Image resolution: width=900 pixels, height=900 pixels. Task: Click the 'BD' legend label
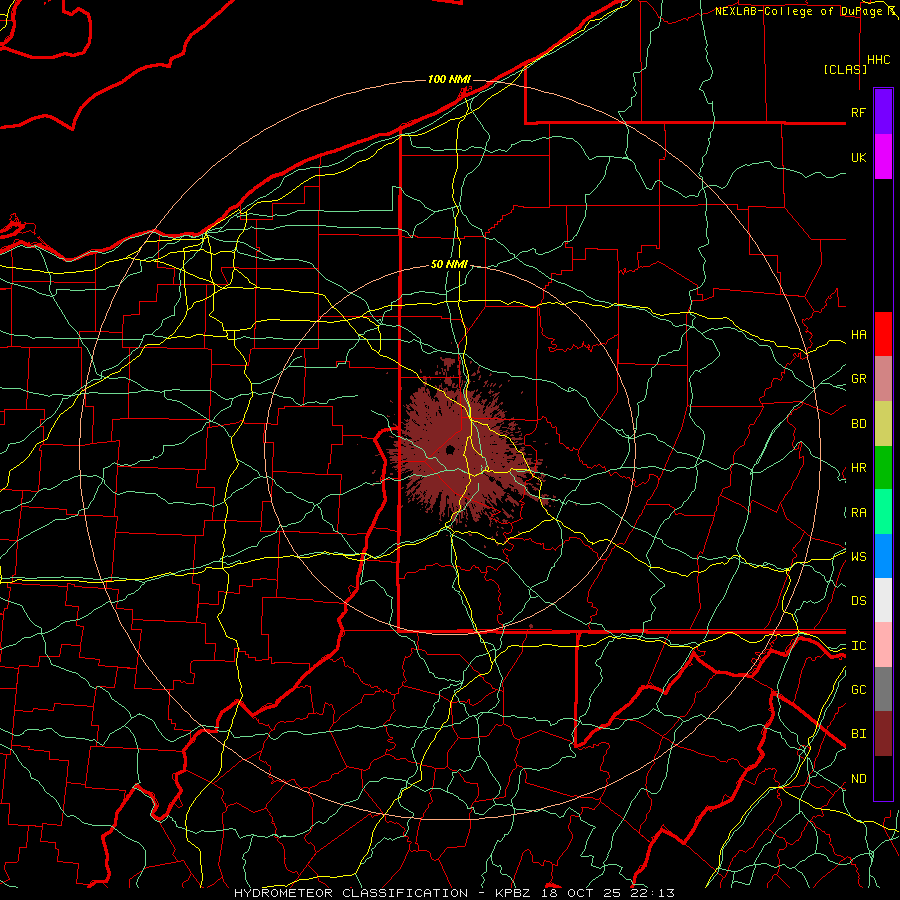[858, 424]
